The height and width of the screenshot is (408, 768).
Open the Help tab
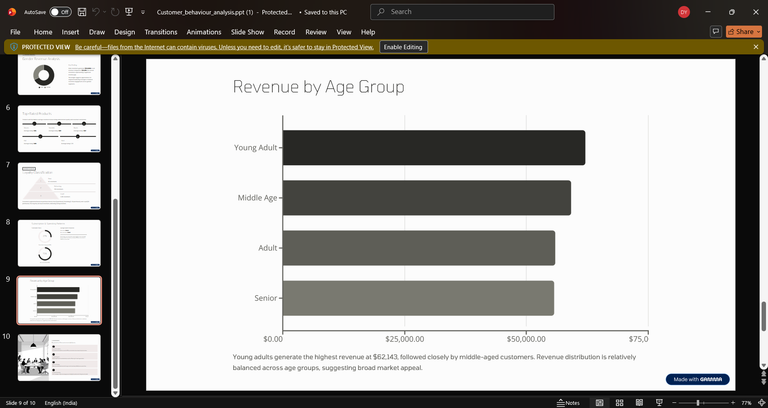click(368, 32)
